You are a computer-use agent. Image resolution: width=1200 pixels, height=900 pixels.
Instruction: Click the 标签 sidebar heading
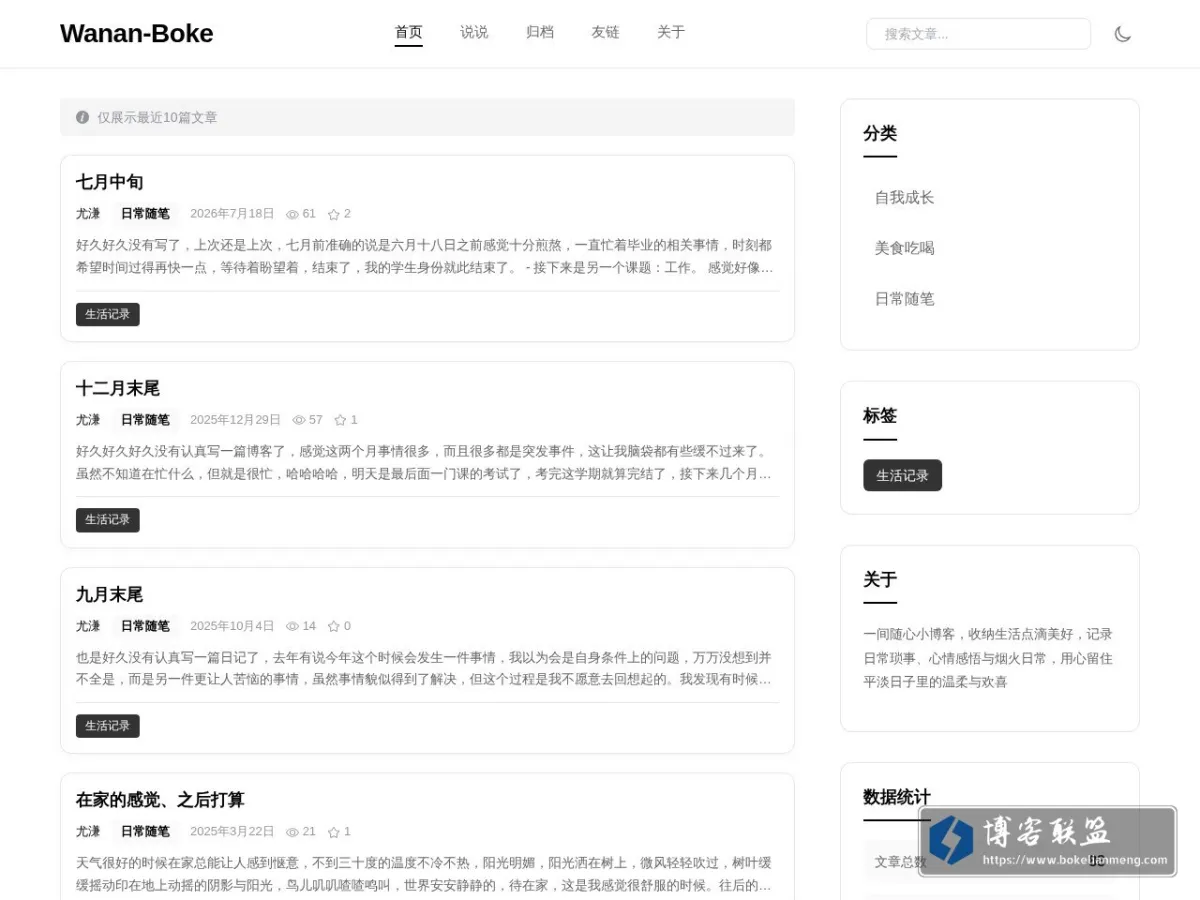pos(880,415)
